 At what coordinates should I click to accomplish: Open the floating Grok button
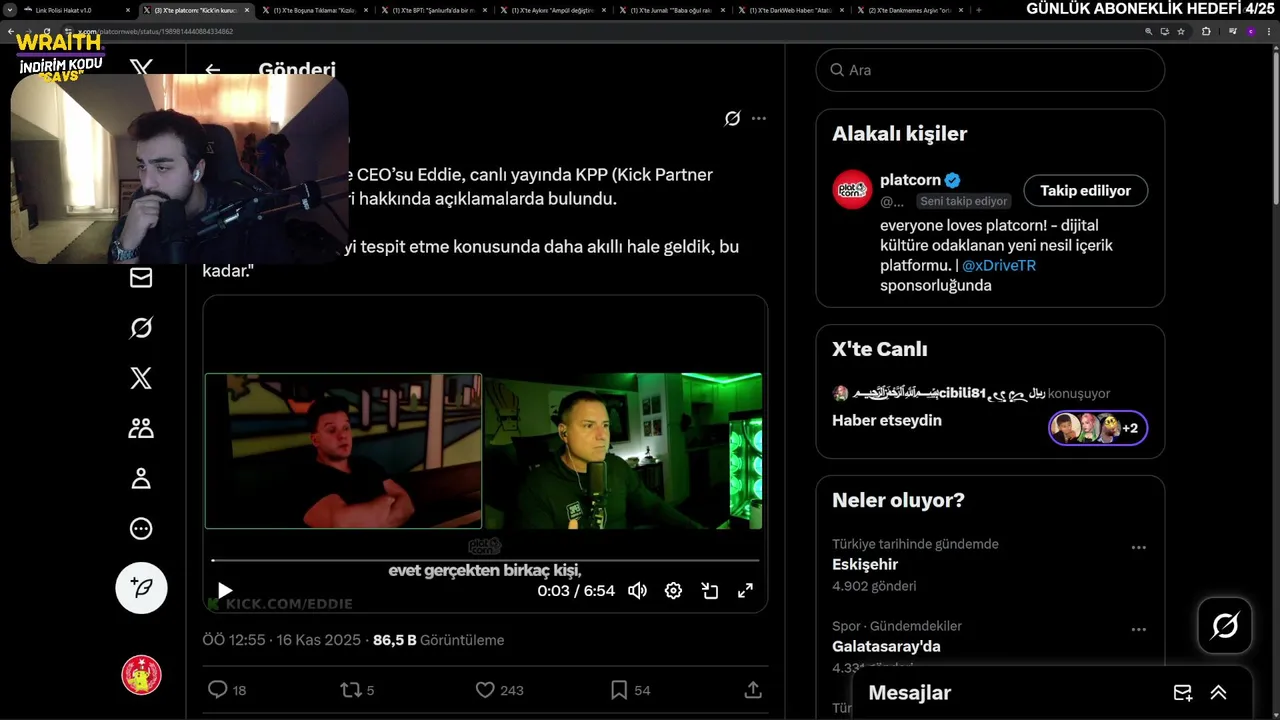(1225, 626)
